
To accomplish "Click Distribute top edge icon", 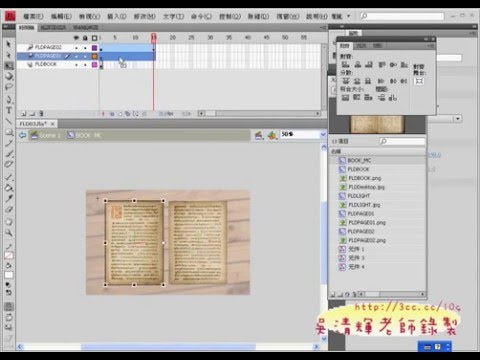I will coord(346,81).
